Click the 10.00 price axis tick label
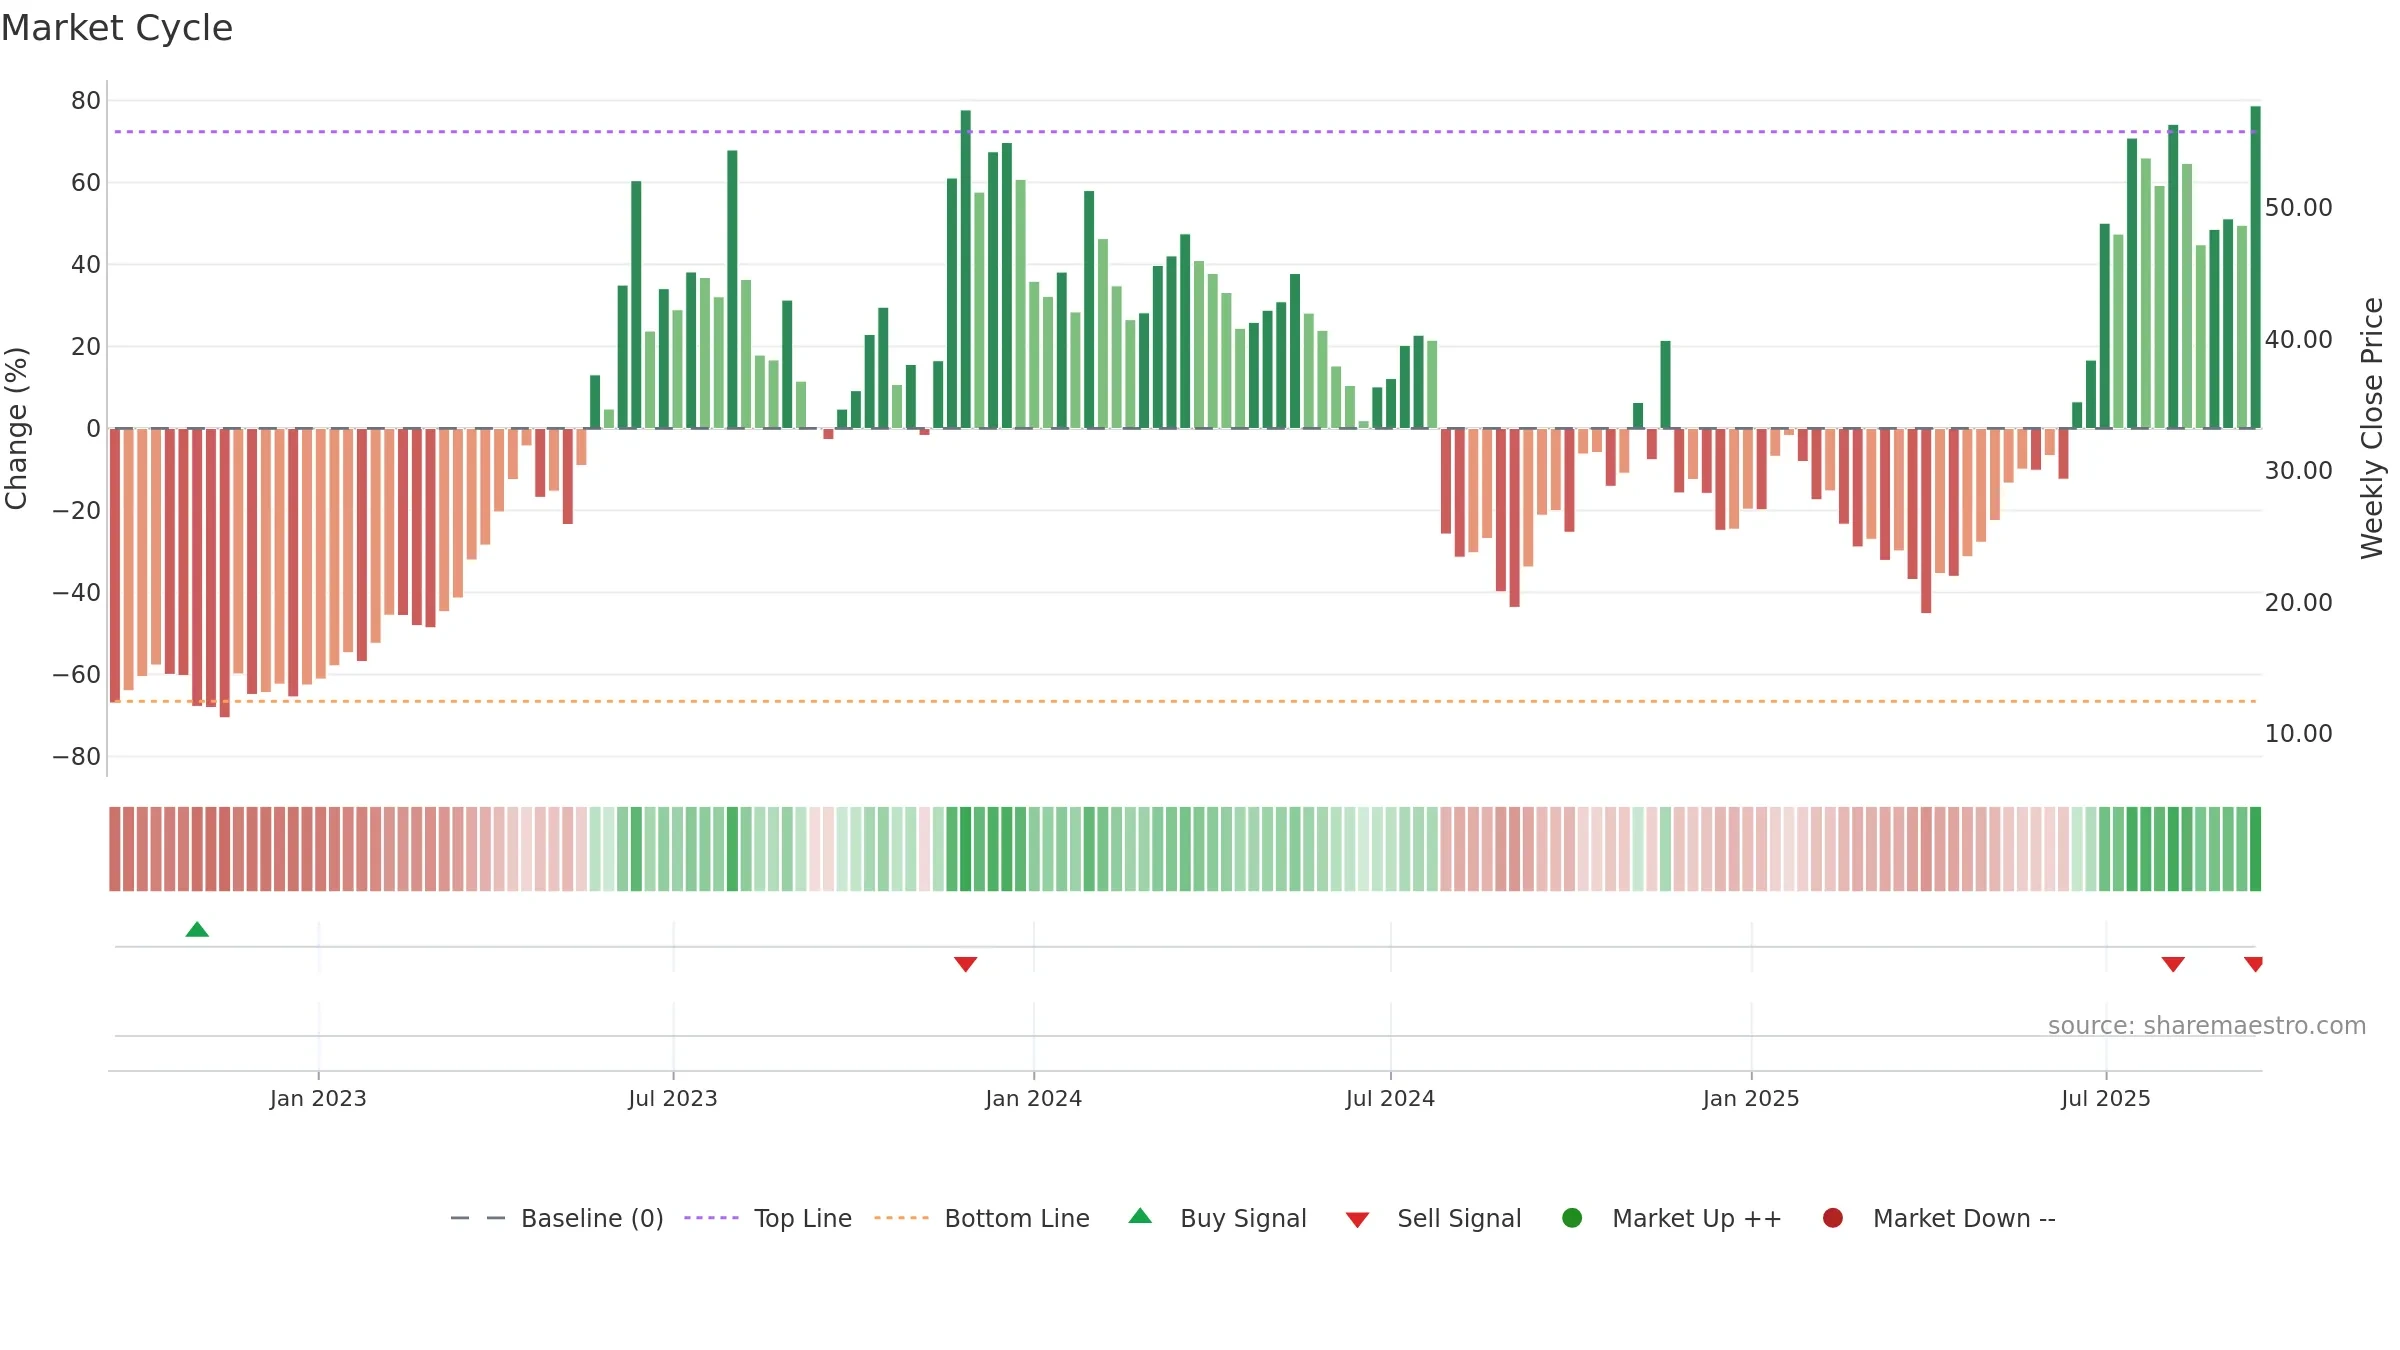 [x=2298, y=734]
